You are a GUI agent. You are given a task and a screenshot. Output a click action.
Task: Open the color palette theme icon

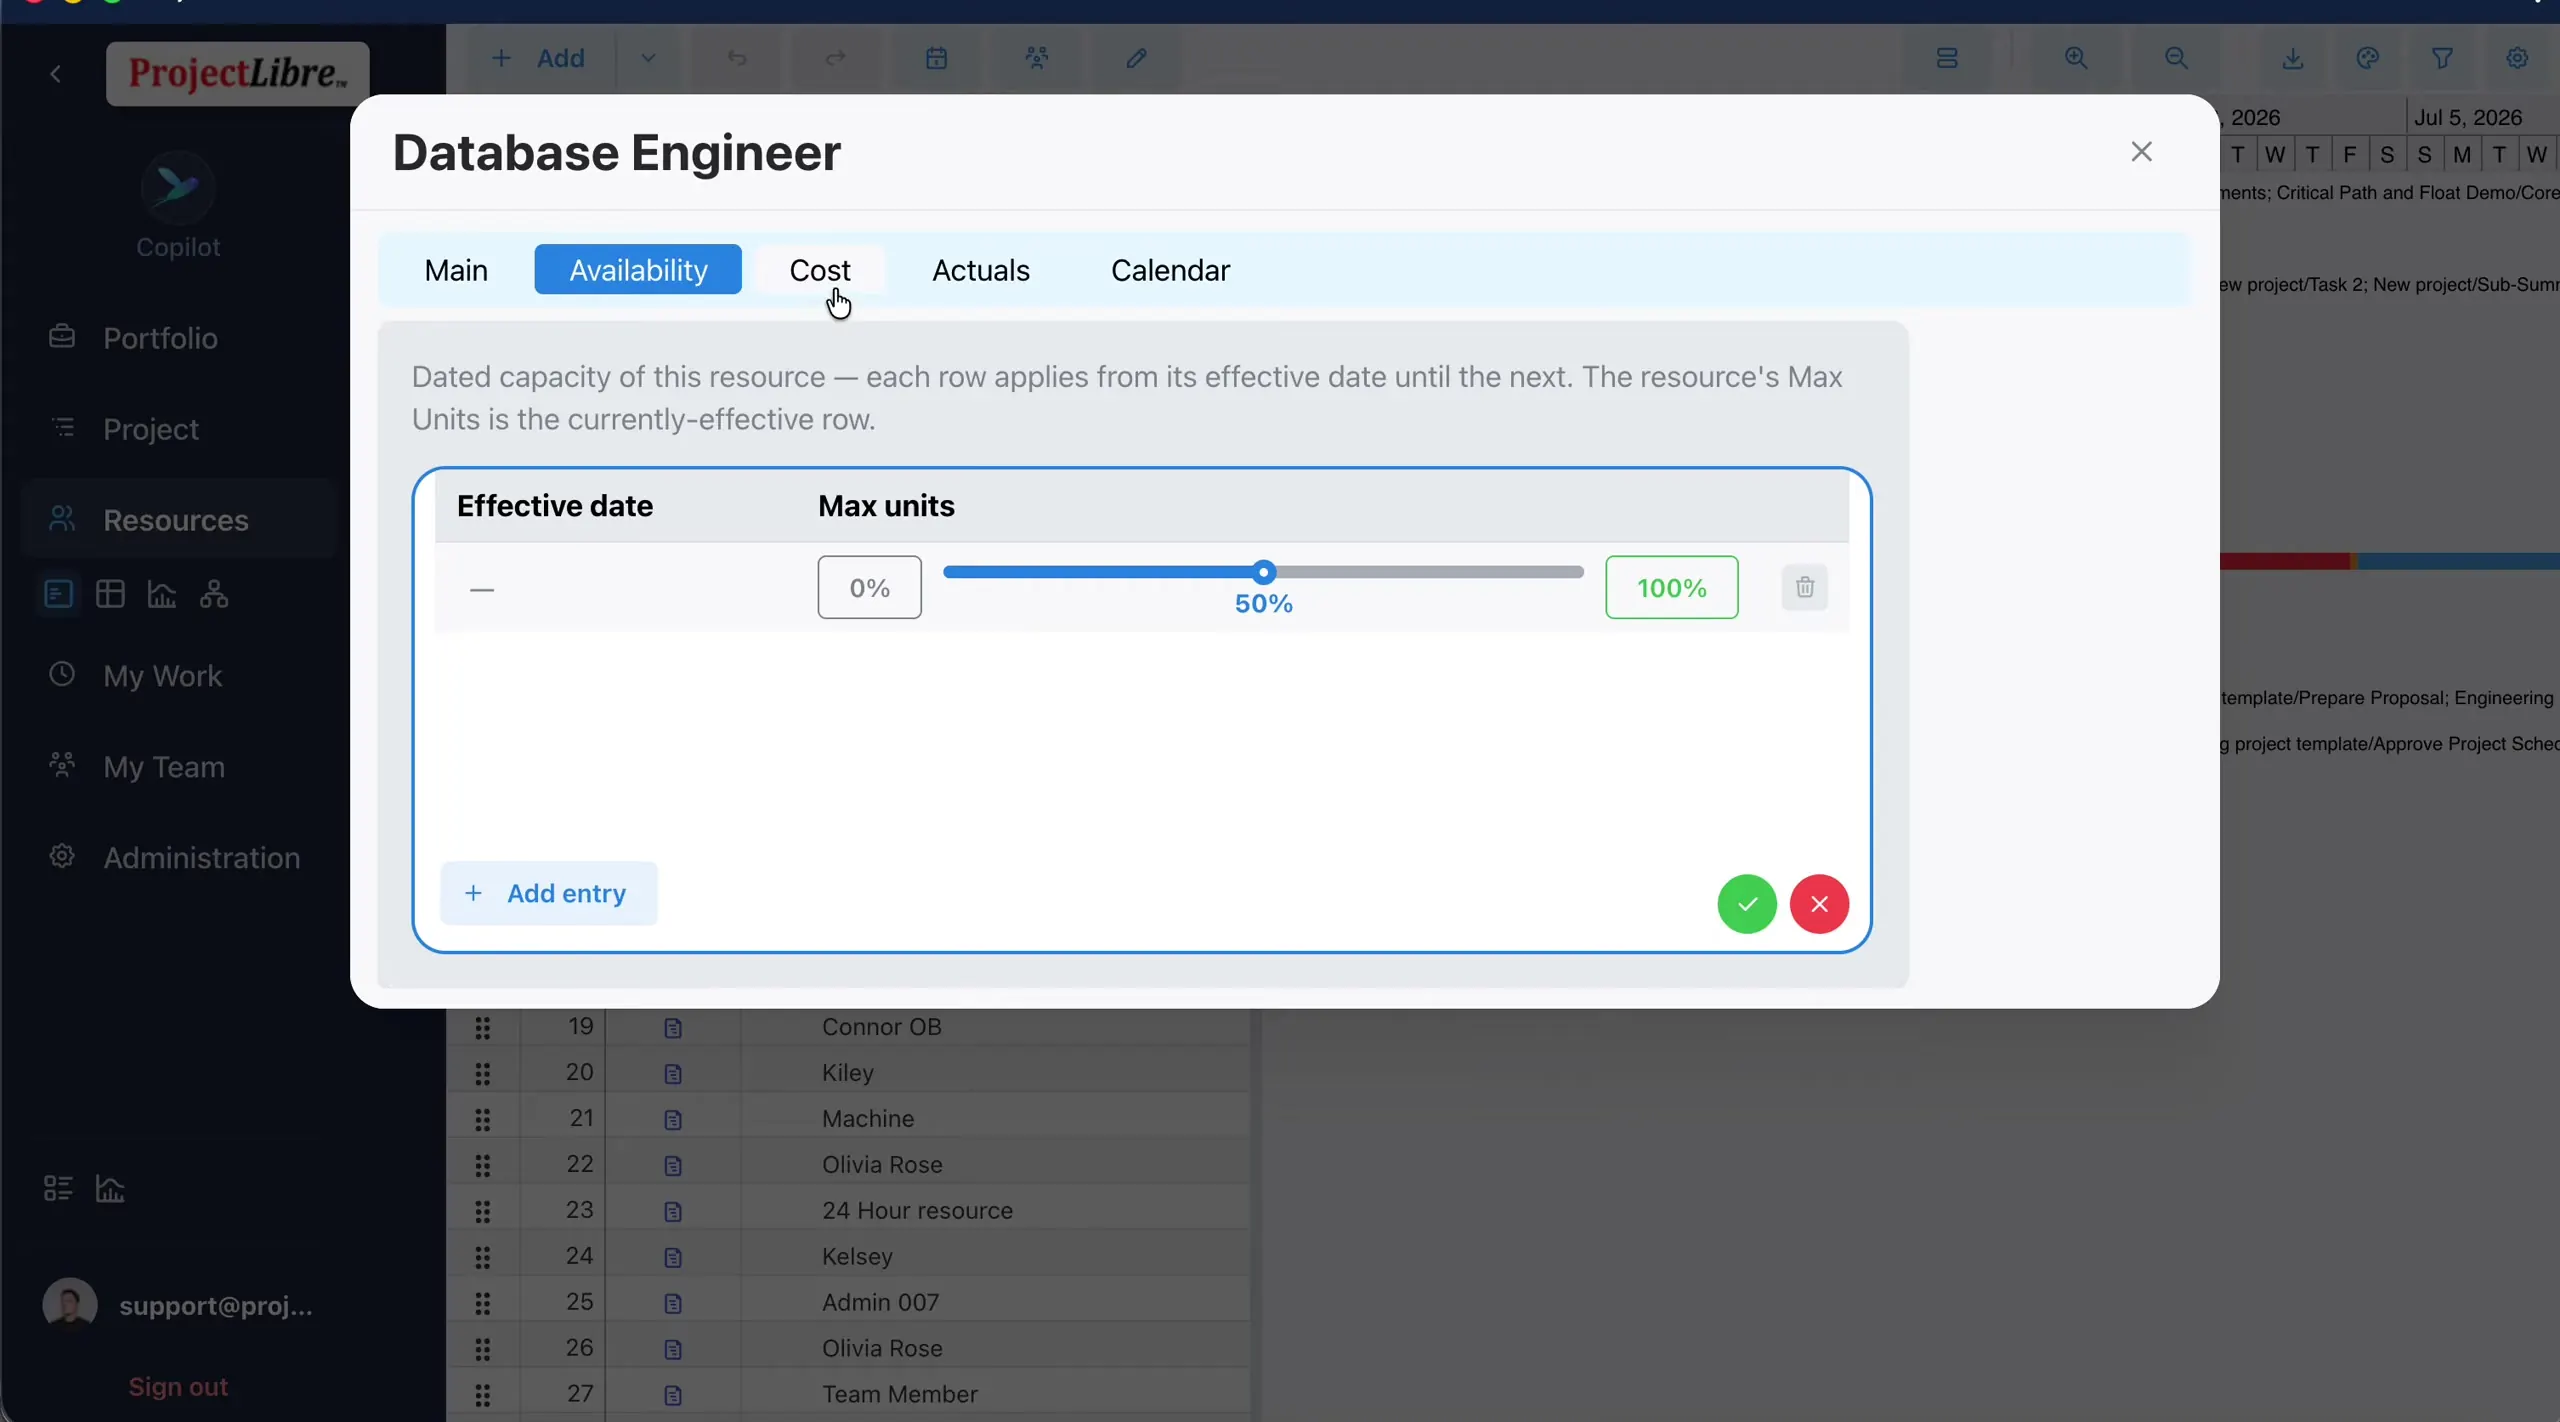point(2368,58)
